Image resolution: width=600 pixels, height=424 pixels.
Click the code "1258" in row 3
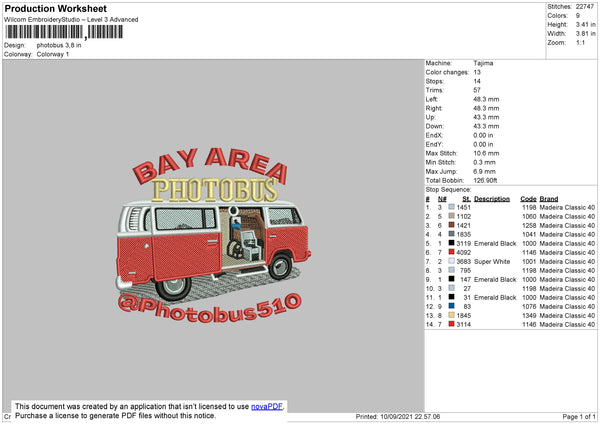click(x=529, y=226)
